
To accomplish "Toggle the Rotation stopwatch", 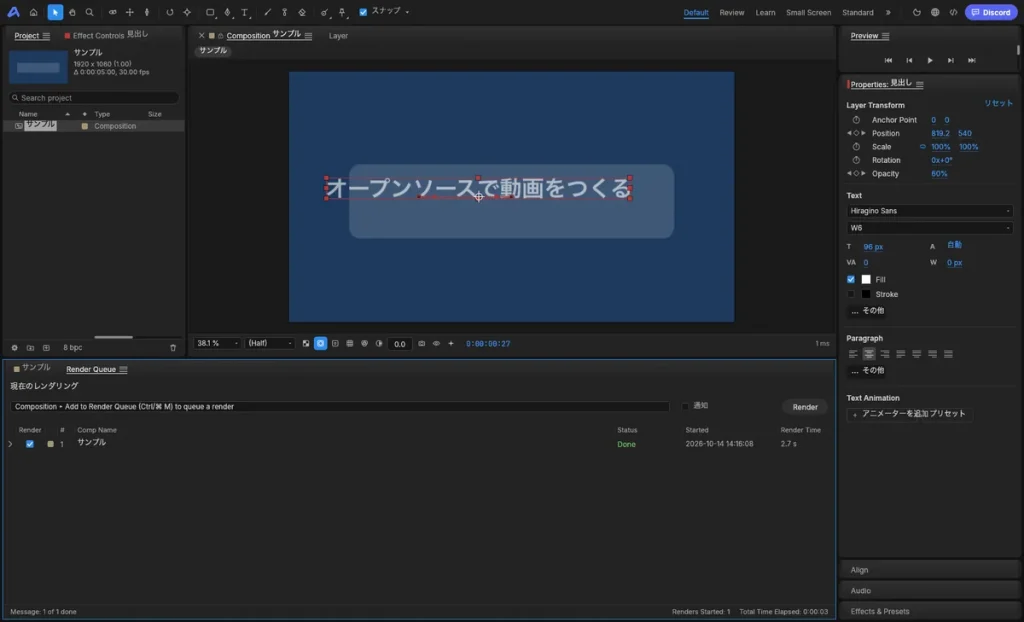I will point(856,160).
